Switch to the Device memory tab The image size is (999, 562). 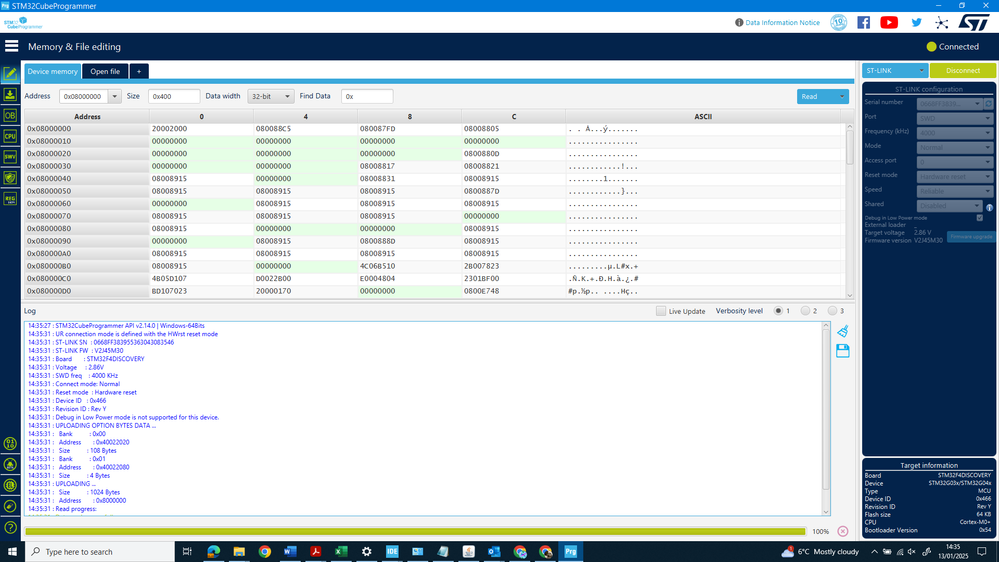pos(52,71)
